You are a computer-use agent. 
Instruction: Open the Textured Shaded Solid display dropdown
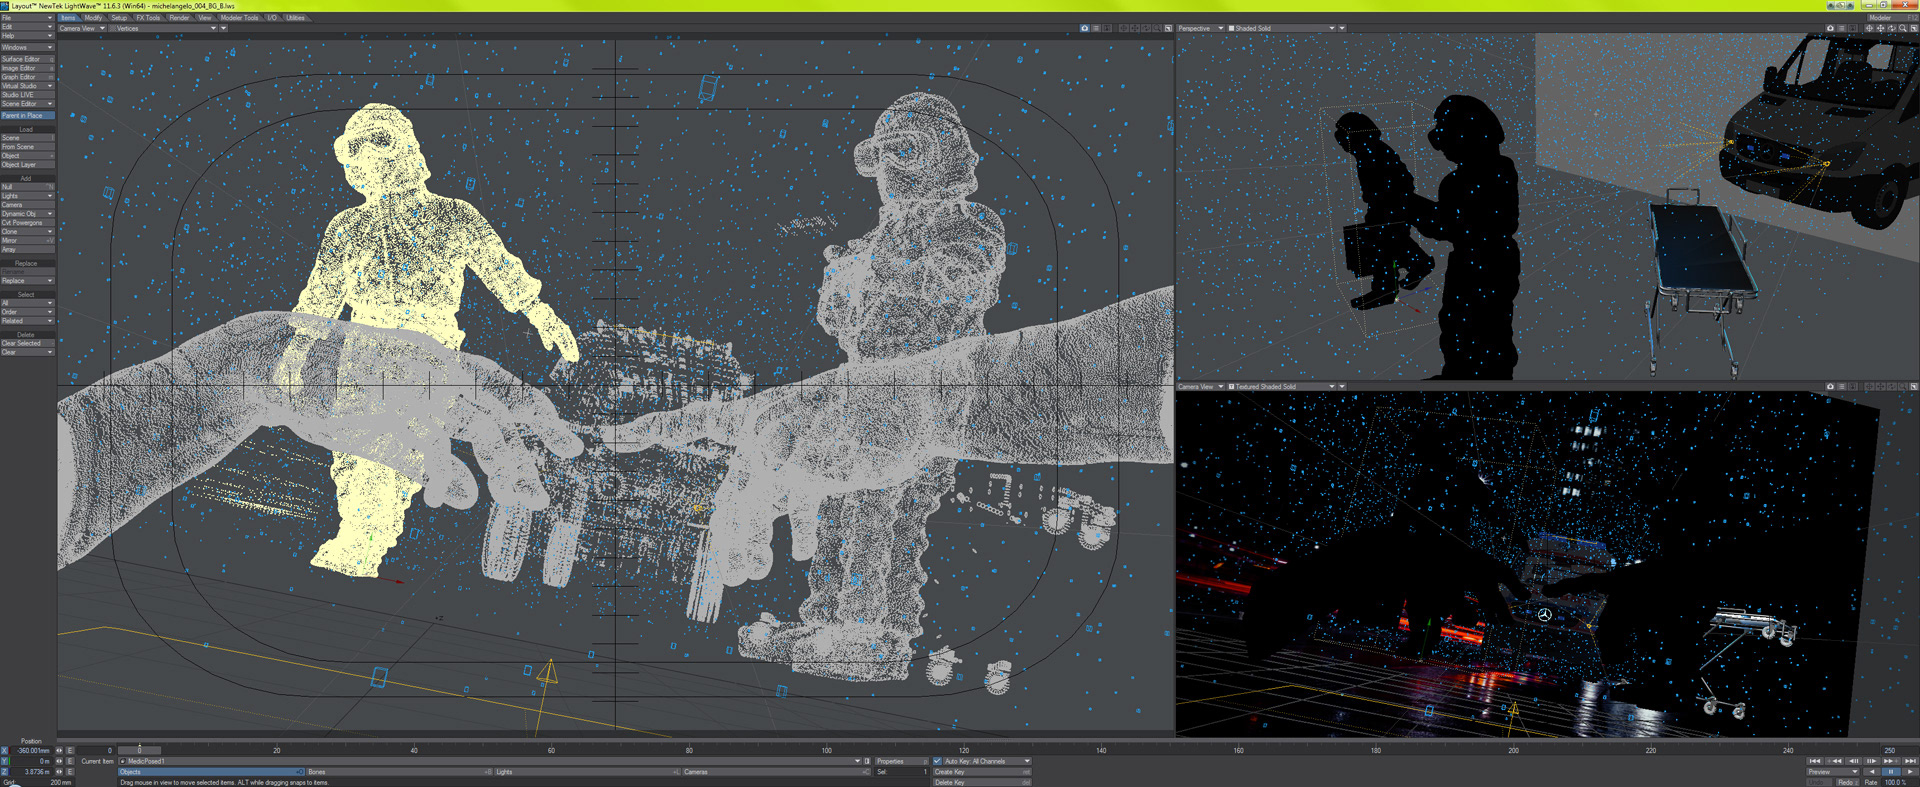click(x=1281, y=386)
